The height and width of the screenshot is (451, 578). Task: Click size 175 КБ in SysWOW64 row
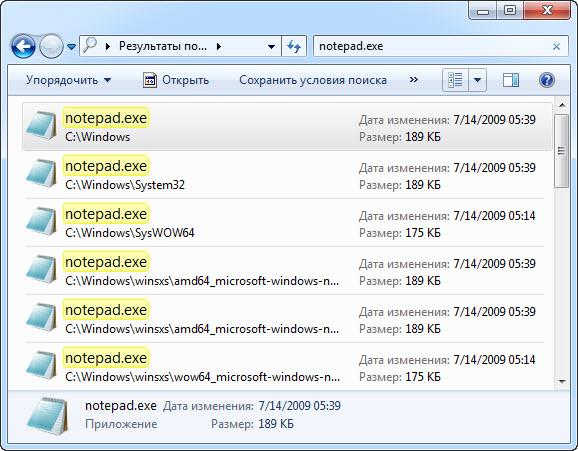pos(423,233)
